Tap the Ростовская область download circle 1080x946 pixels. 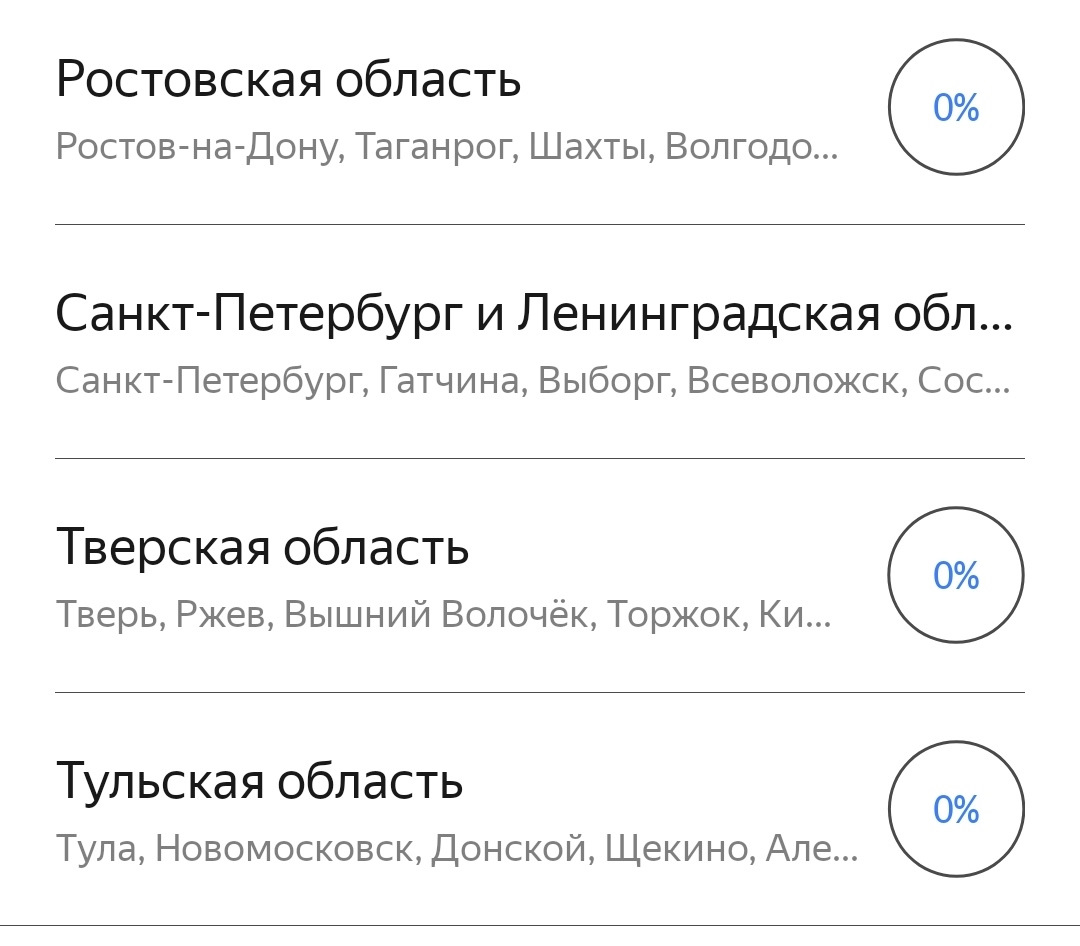tap(956, 107)
